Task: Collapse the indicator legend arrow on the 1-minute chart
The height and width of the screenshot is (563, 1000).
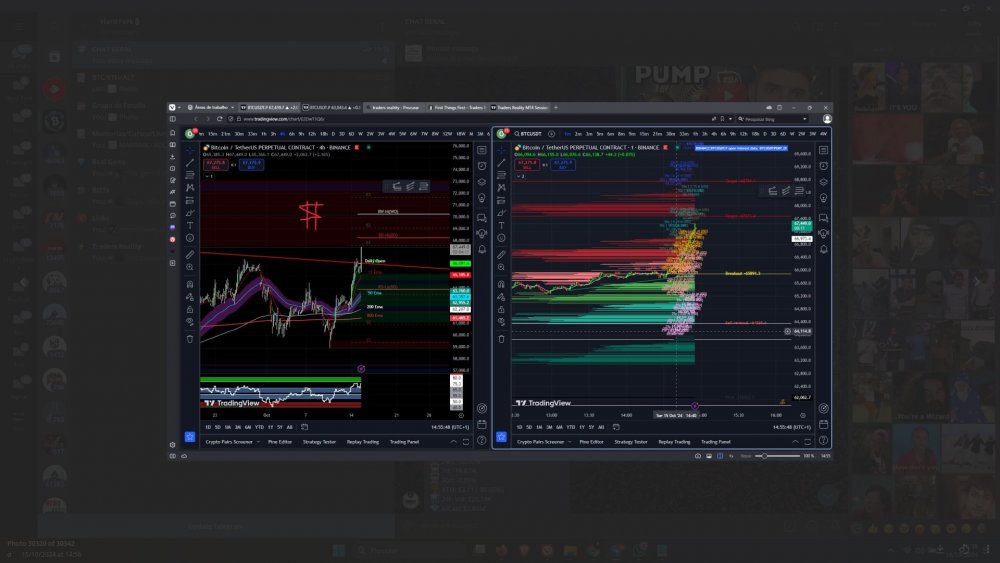Action: pyautogui.click(x=520, y=176)
